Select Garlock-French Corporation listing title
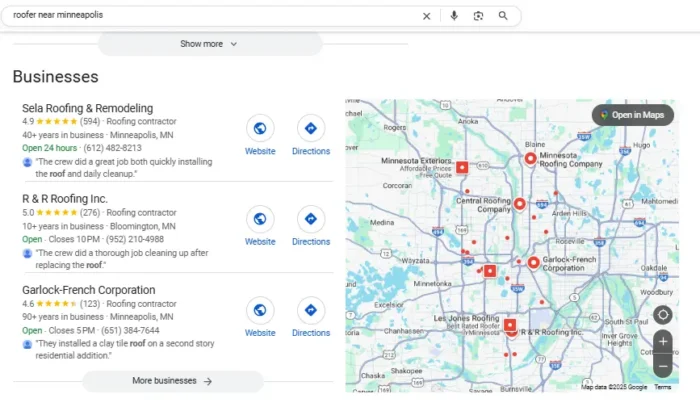This screenshot has width=700, height=407. coord(89,290)
